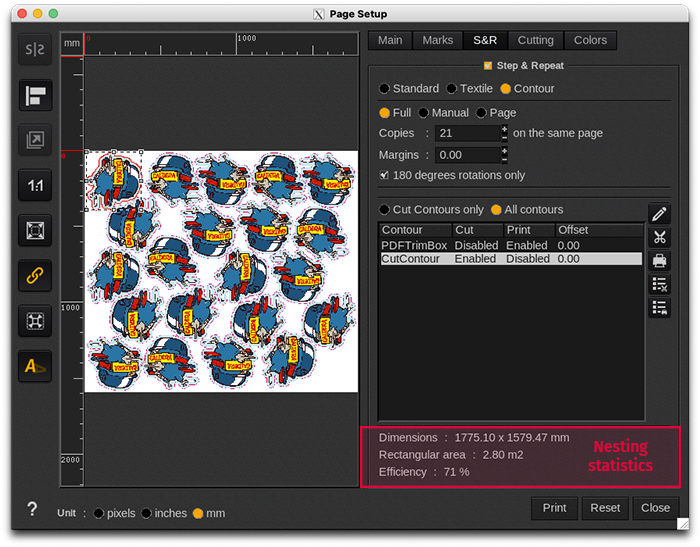Image resolution: width=700 pixels, height=547 pixels.
Task: Click the S|S mirror icon in left sidebar
Action: pyautogui.click(x=35, y=49)
